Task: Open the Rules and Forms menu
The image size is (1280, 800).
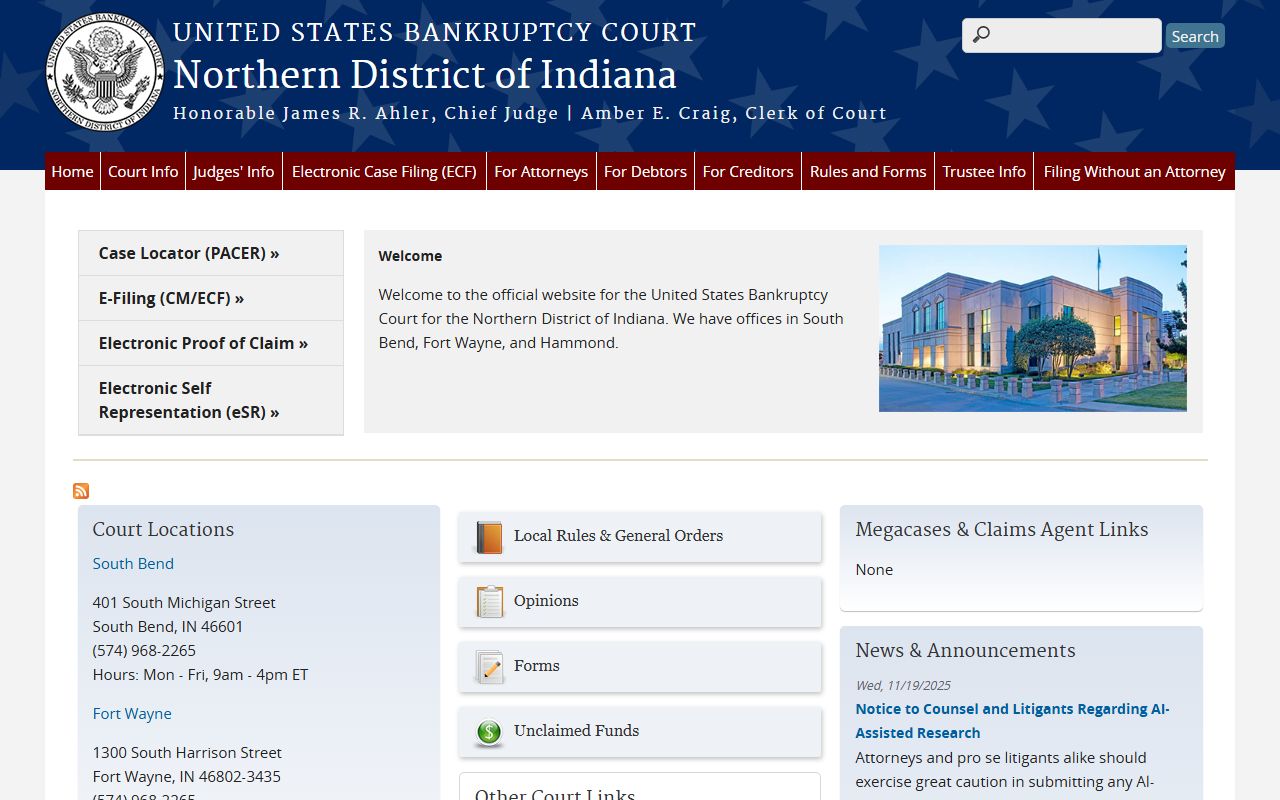Action: (868, 171)
